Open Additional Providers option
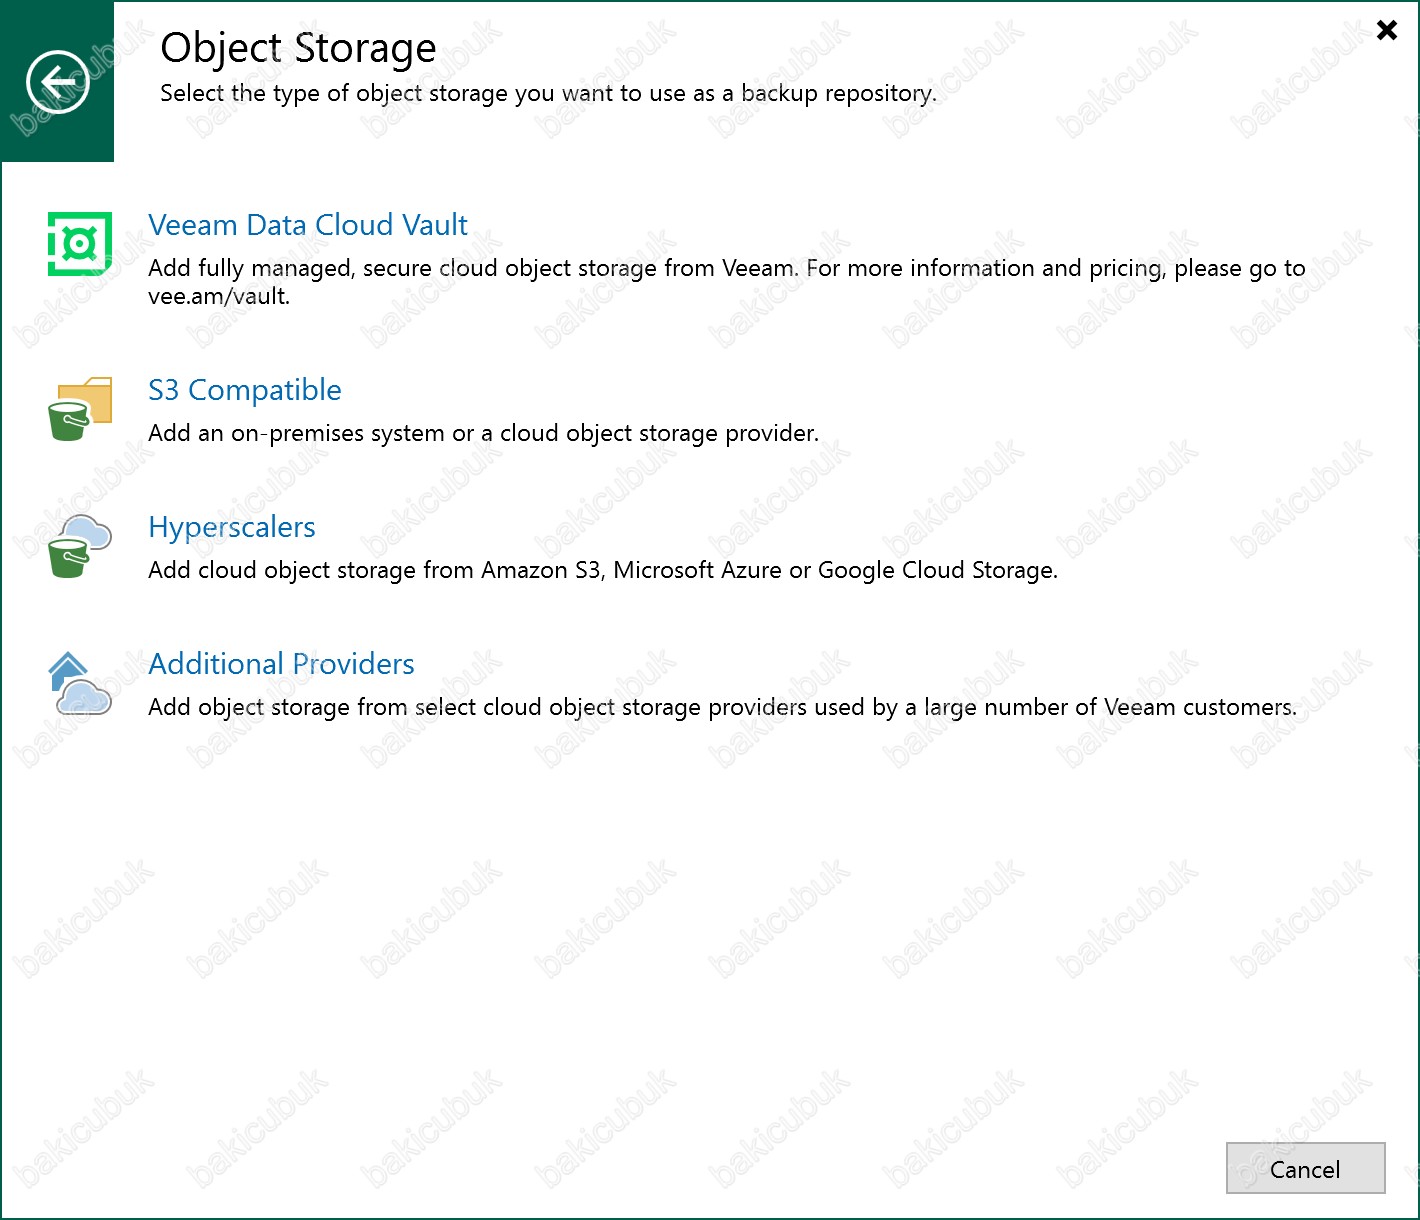The image size is (1420, 1220). tap(281, 664)
